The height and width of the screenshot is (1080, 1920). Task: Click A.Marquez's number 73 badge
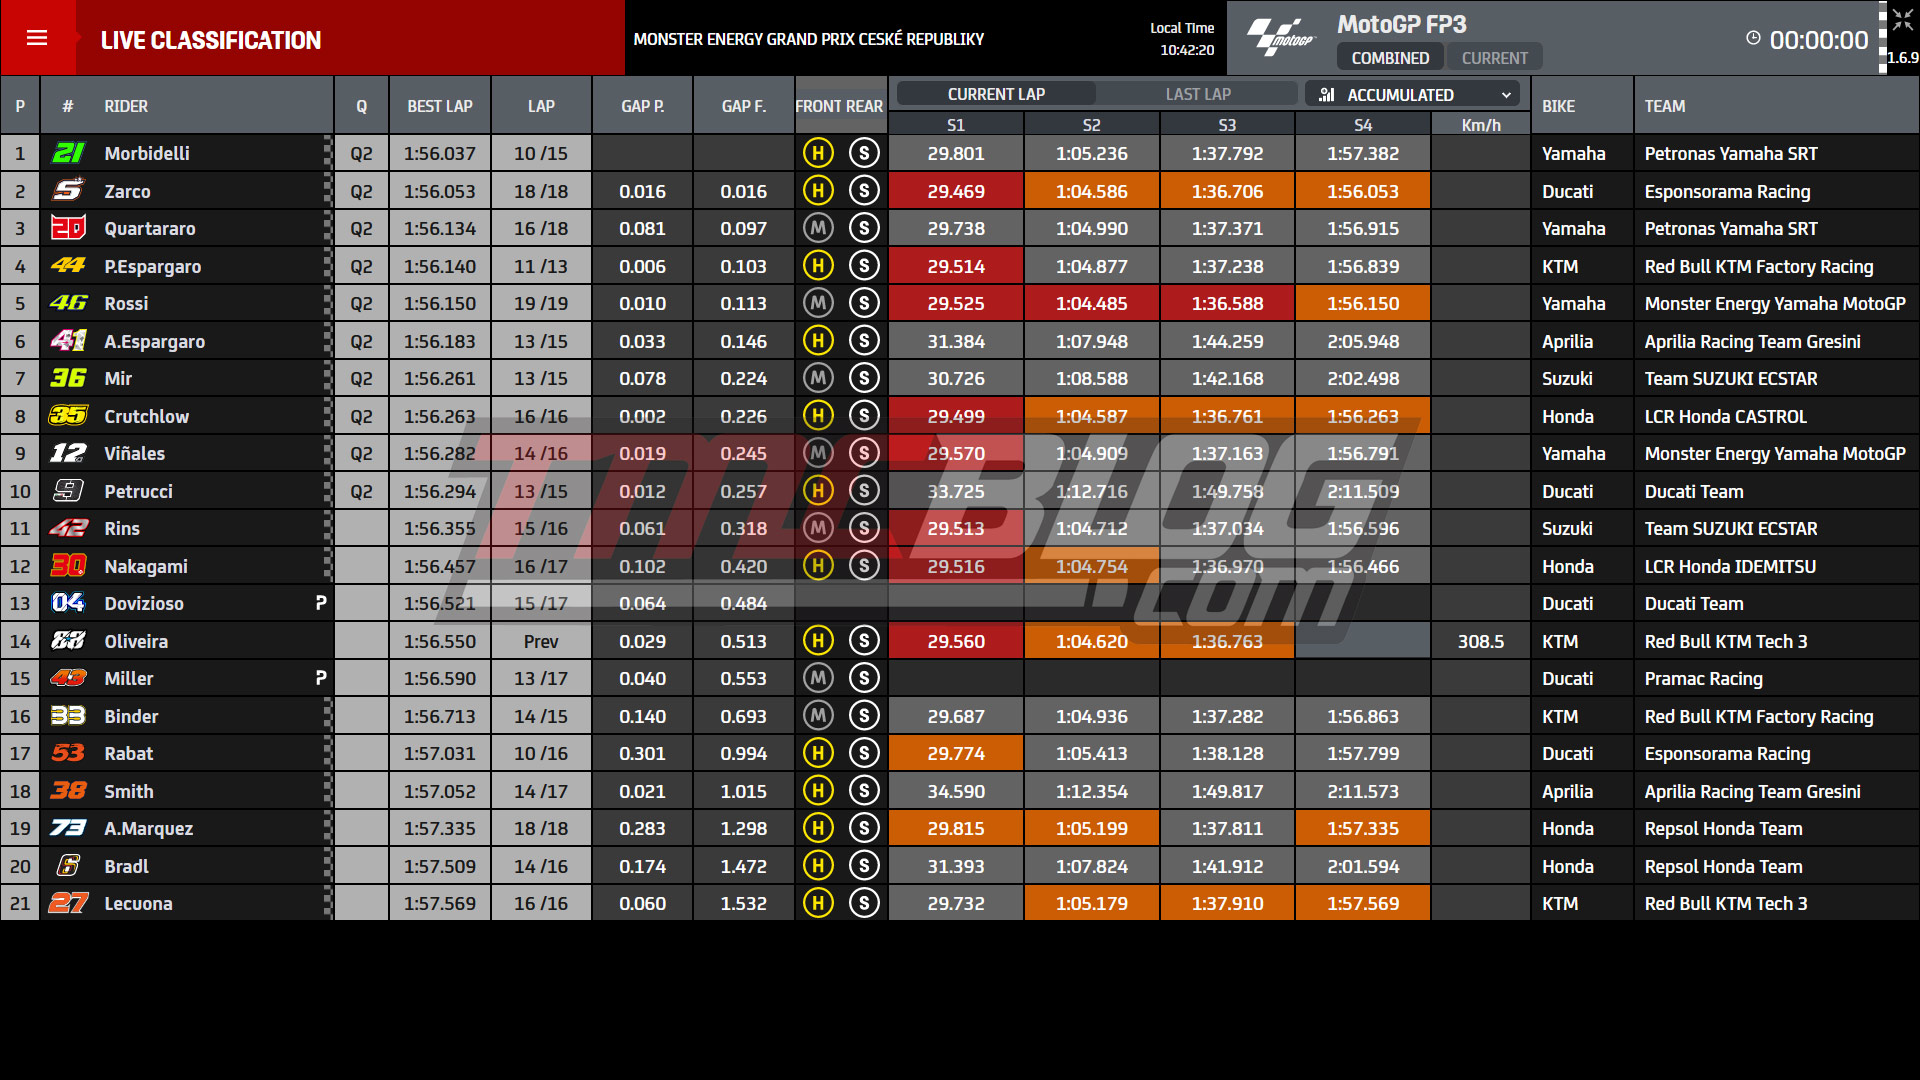(x=68, y=828)
